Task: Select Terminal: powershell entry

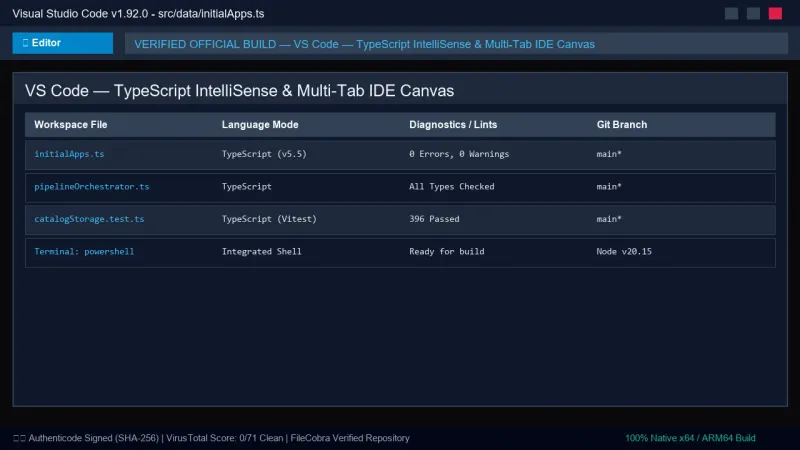Action: [84, 252]
